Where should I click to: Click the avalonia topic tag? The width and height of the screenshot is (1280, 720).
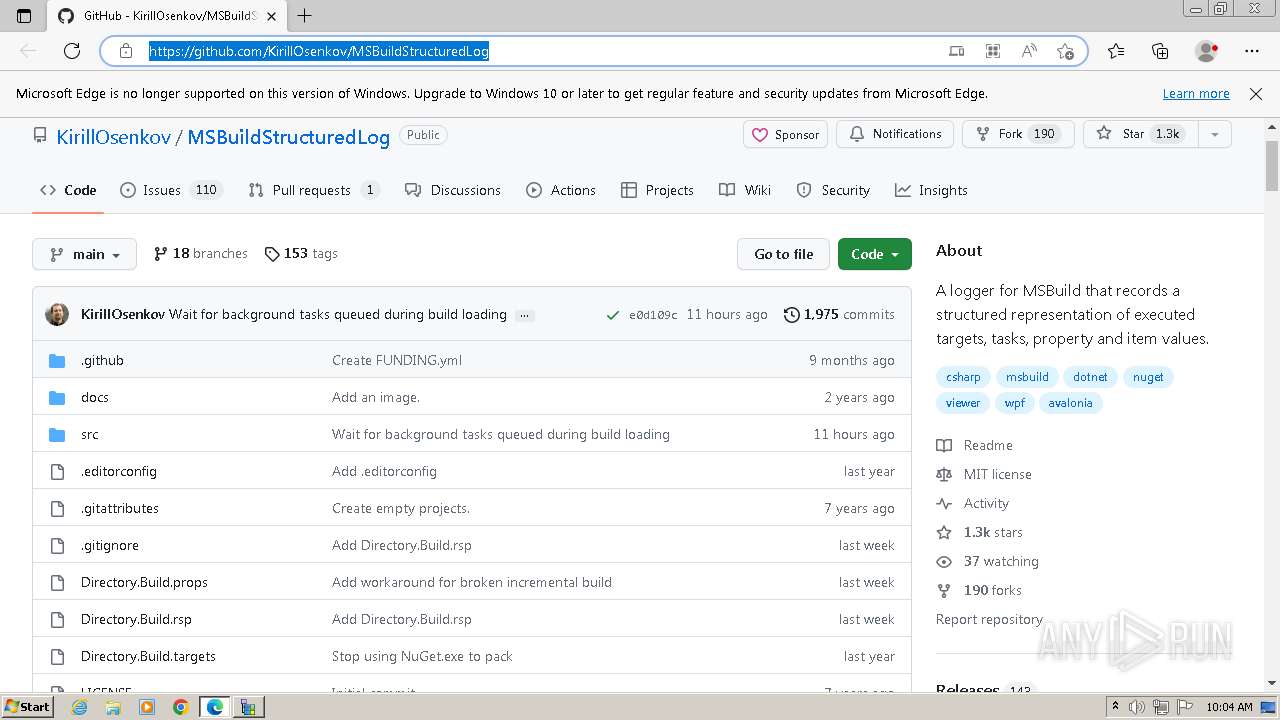[x=1070, y=403]
